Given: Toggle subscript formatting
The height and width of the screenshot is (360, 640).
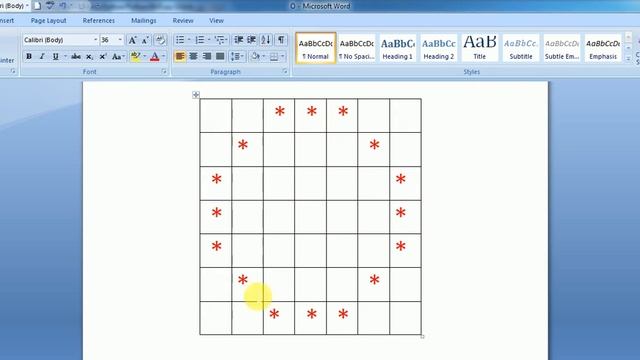Looking at the screenshot, I should (x=89, y=56).
